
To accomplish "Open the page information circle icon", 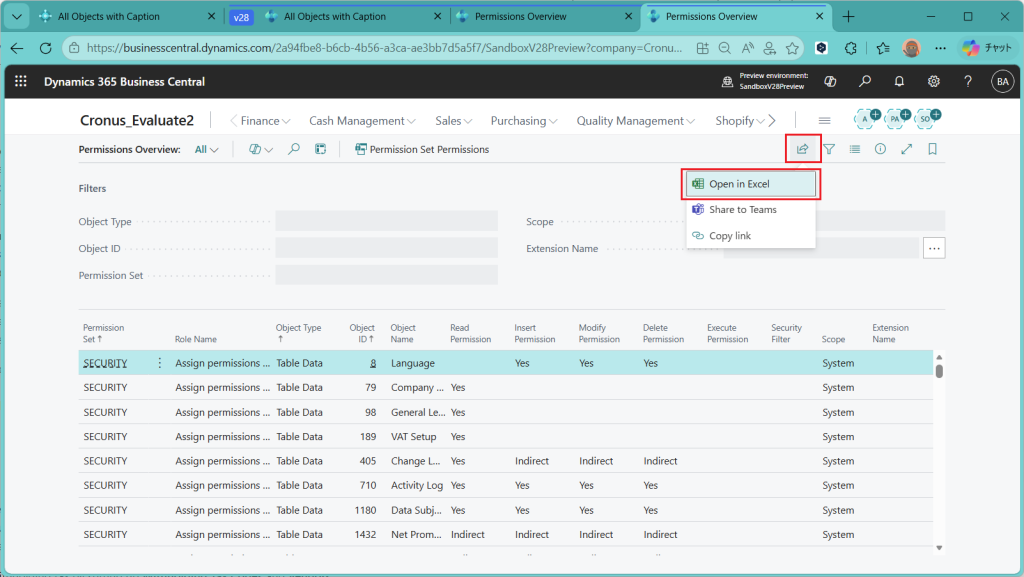I will pos(880,149).
